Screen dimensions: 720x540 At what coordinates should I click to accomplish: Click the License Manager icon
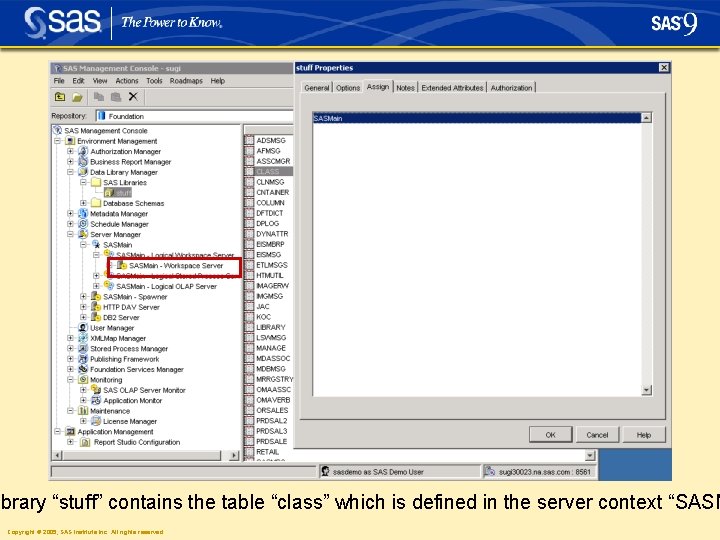point(96,421)
